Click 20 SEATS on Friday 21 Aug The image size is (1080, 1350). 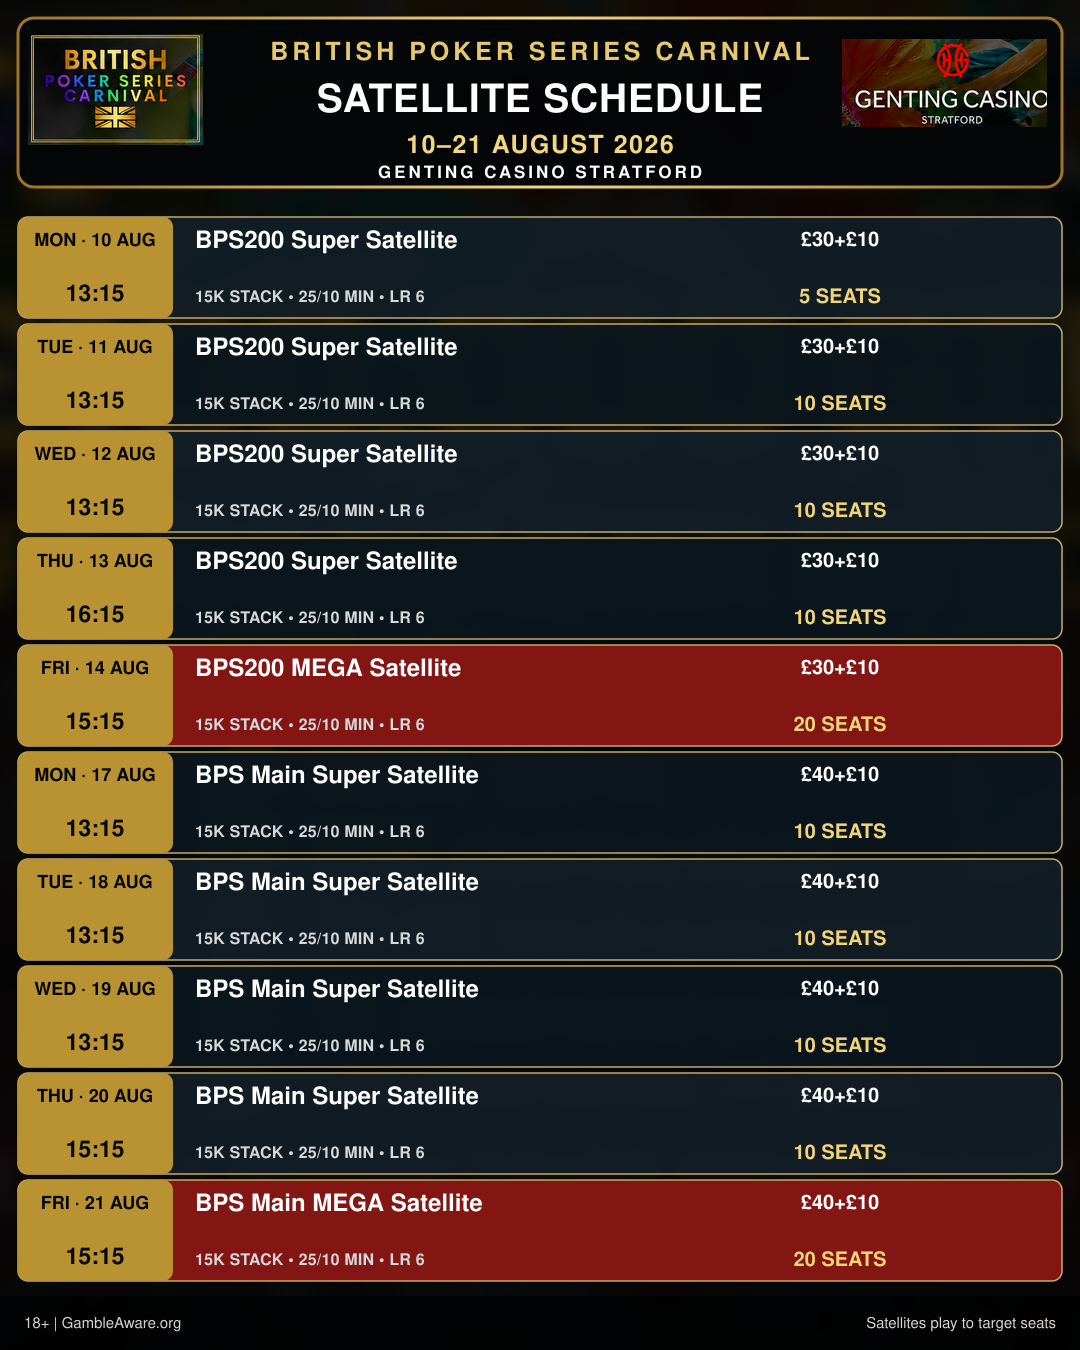pyautogui.click(x=839, y=1259)
